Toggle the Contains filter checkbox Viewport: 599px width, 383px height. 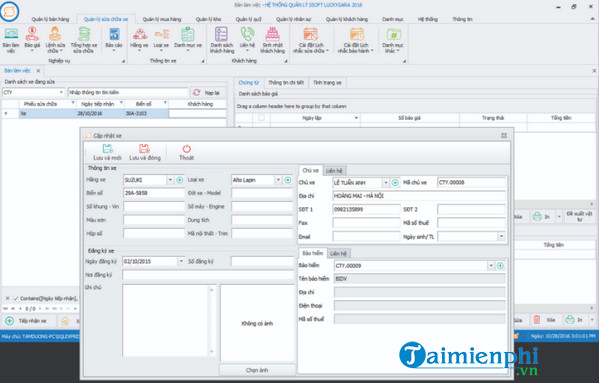point(16,298)
